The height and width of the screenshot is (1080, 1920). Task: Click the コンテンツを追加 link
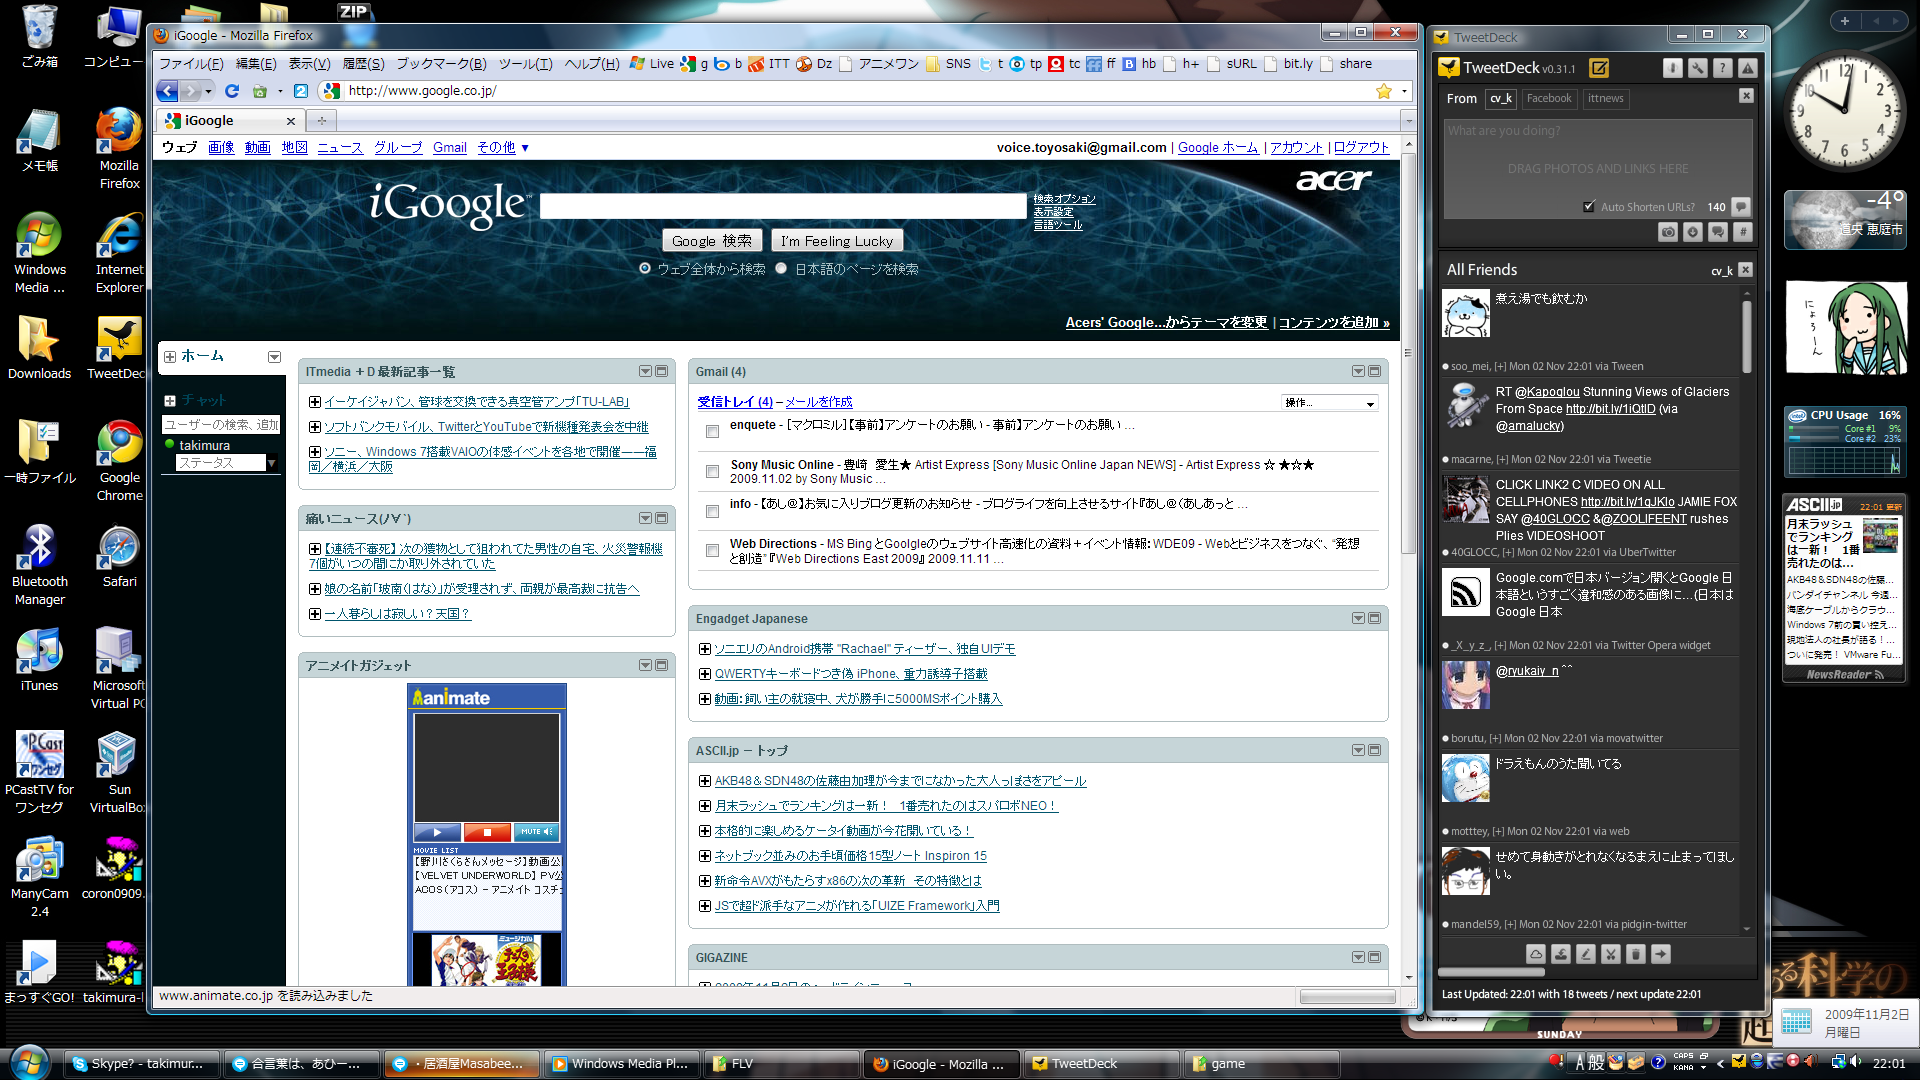click(x=1334, y=322)
